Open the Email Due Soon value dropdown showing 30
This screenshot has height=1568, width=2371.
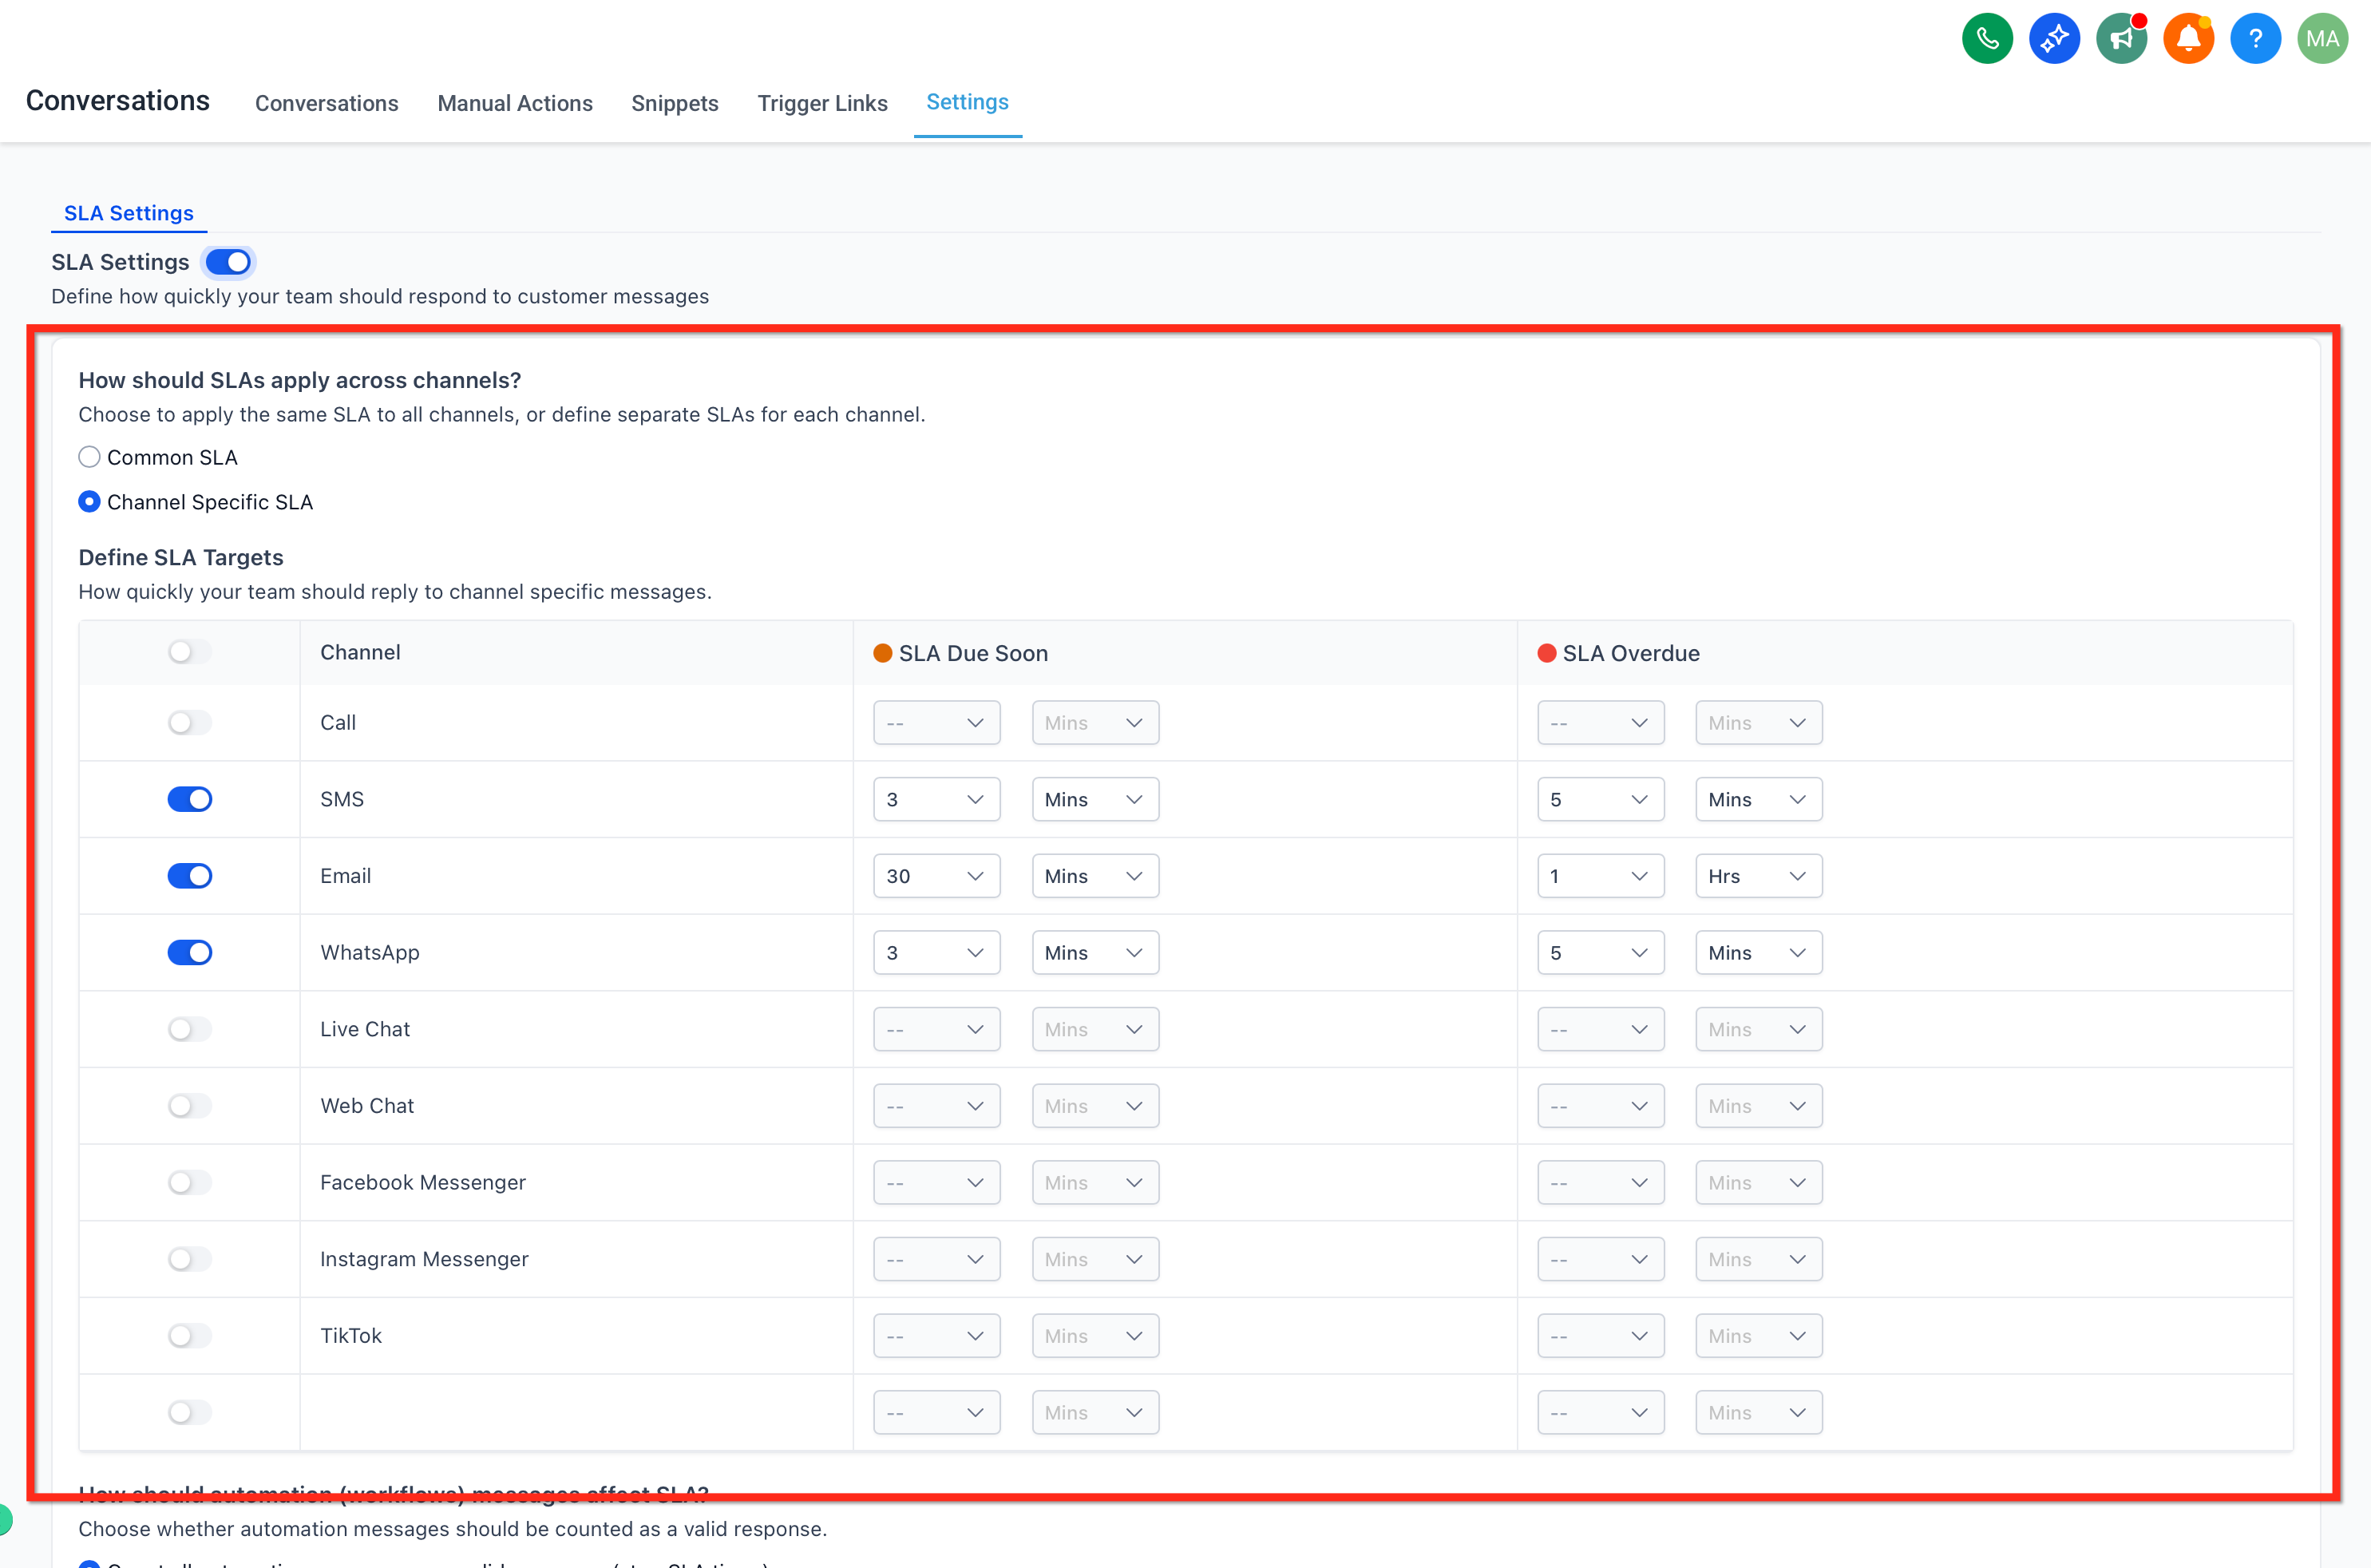[x=936, y=876]
